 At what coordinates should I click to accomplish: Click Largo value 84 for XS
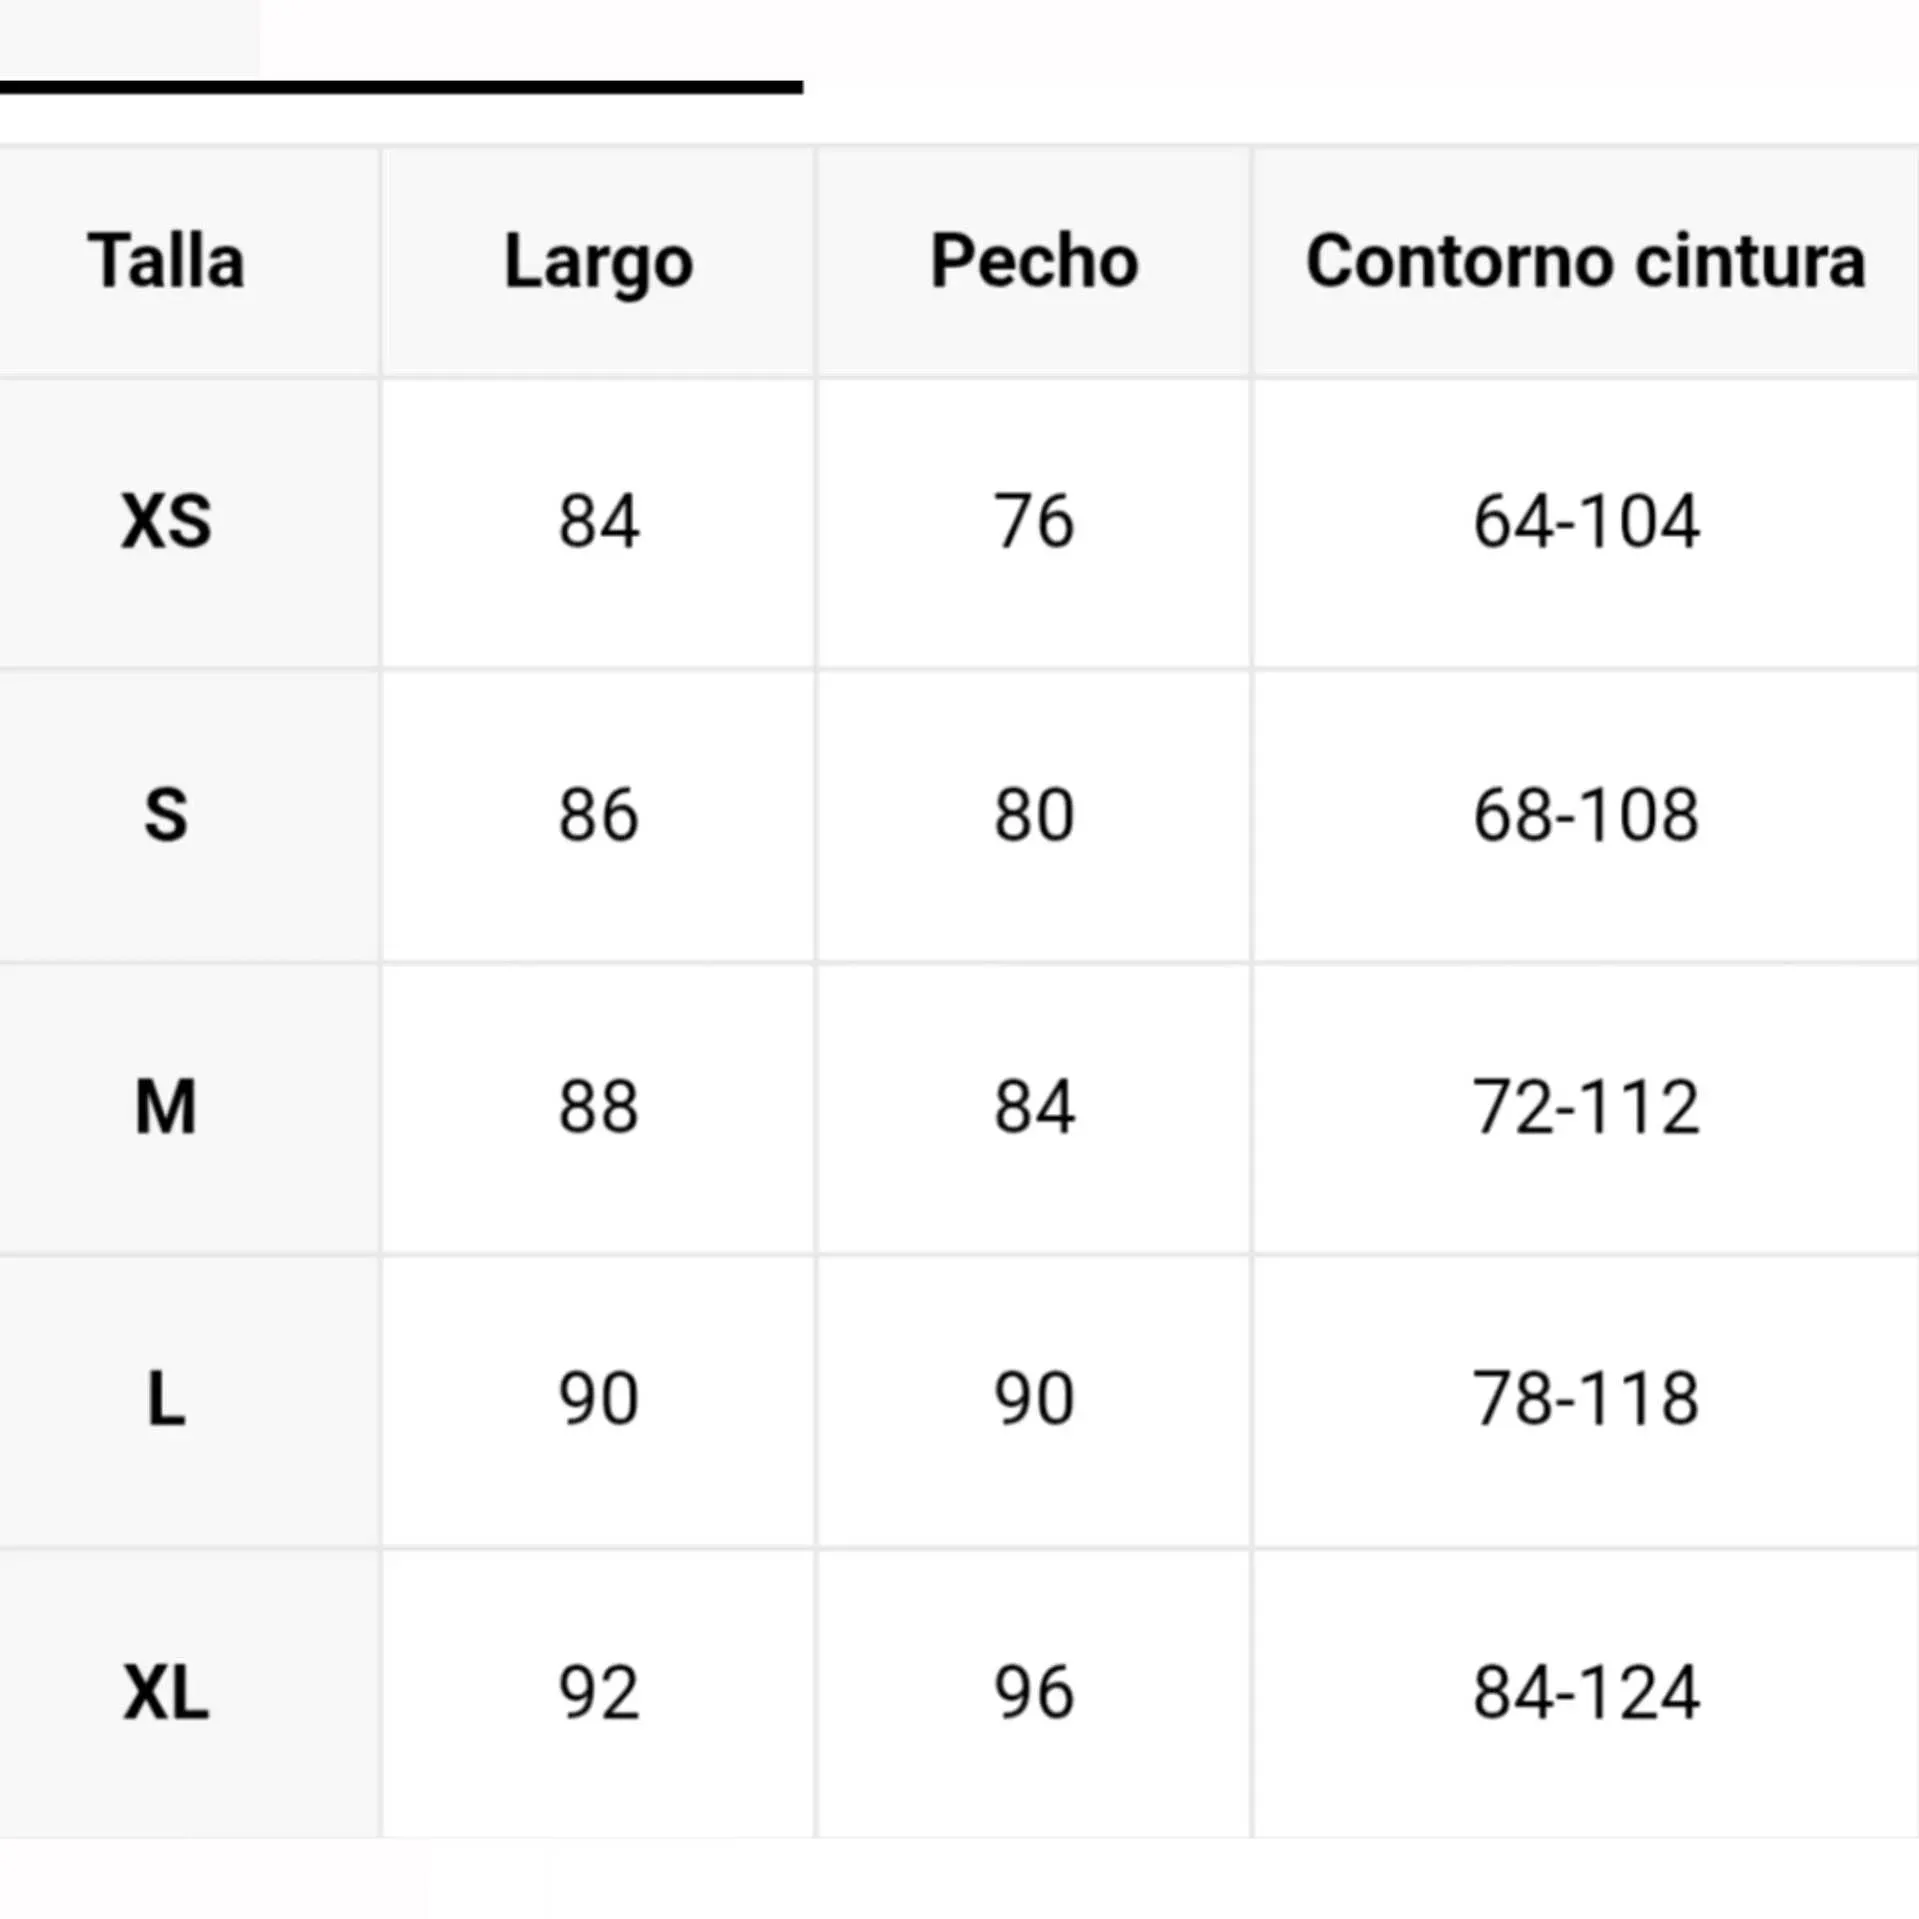click(598, 521)
